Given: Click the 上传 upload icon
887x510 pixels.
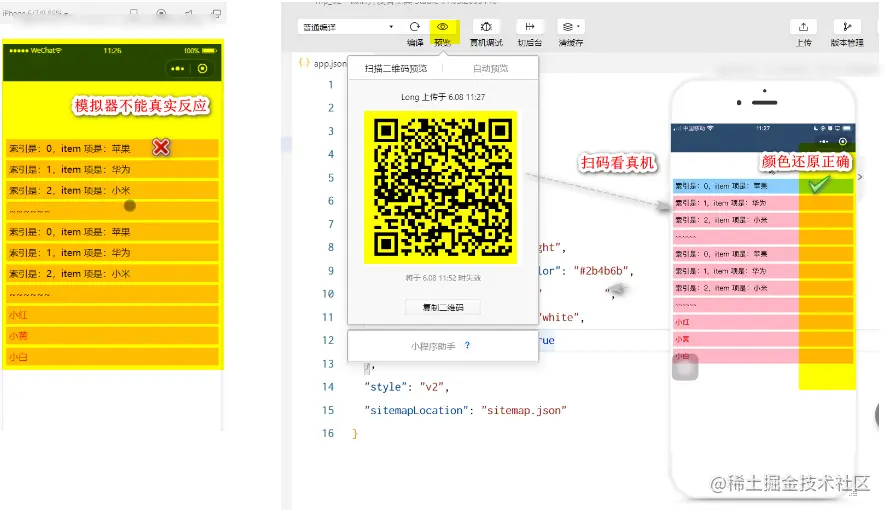Looking at the screenshot, I should [x=803, y=27].
